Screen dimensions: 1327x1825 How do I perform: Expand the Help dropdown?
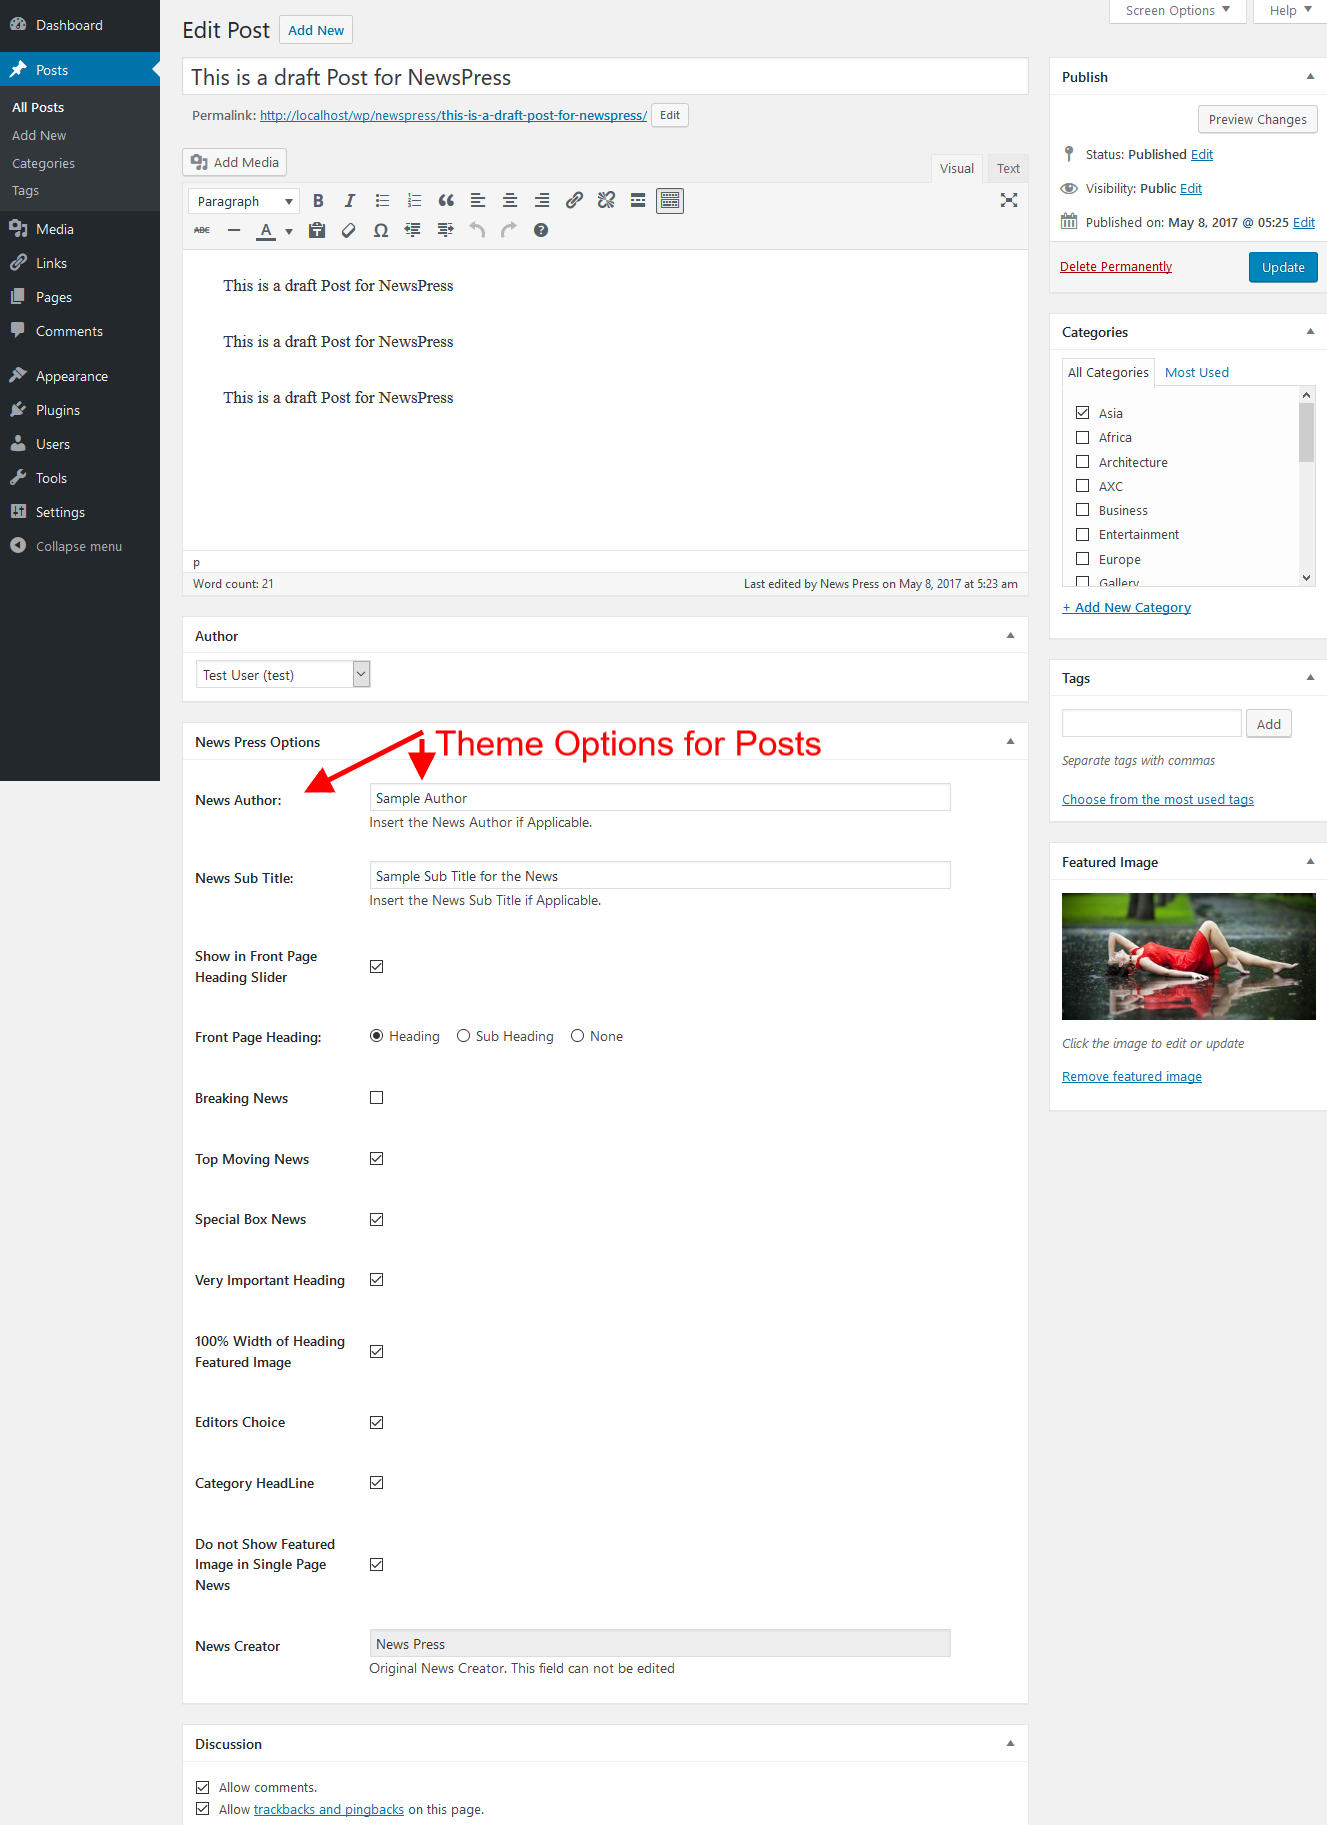(x=1290, y=11)
